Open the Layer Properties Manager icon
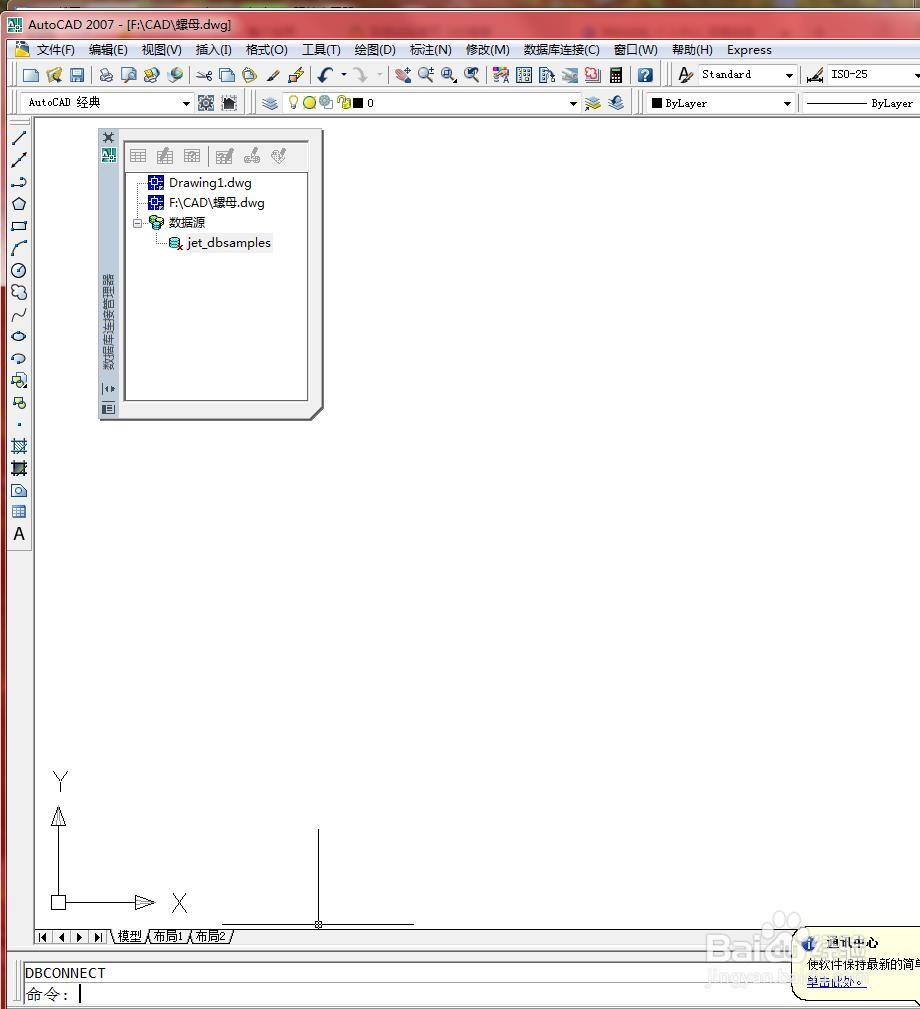The image size is (920, 1009). click(270, 103)
